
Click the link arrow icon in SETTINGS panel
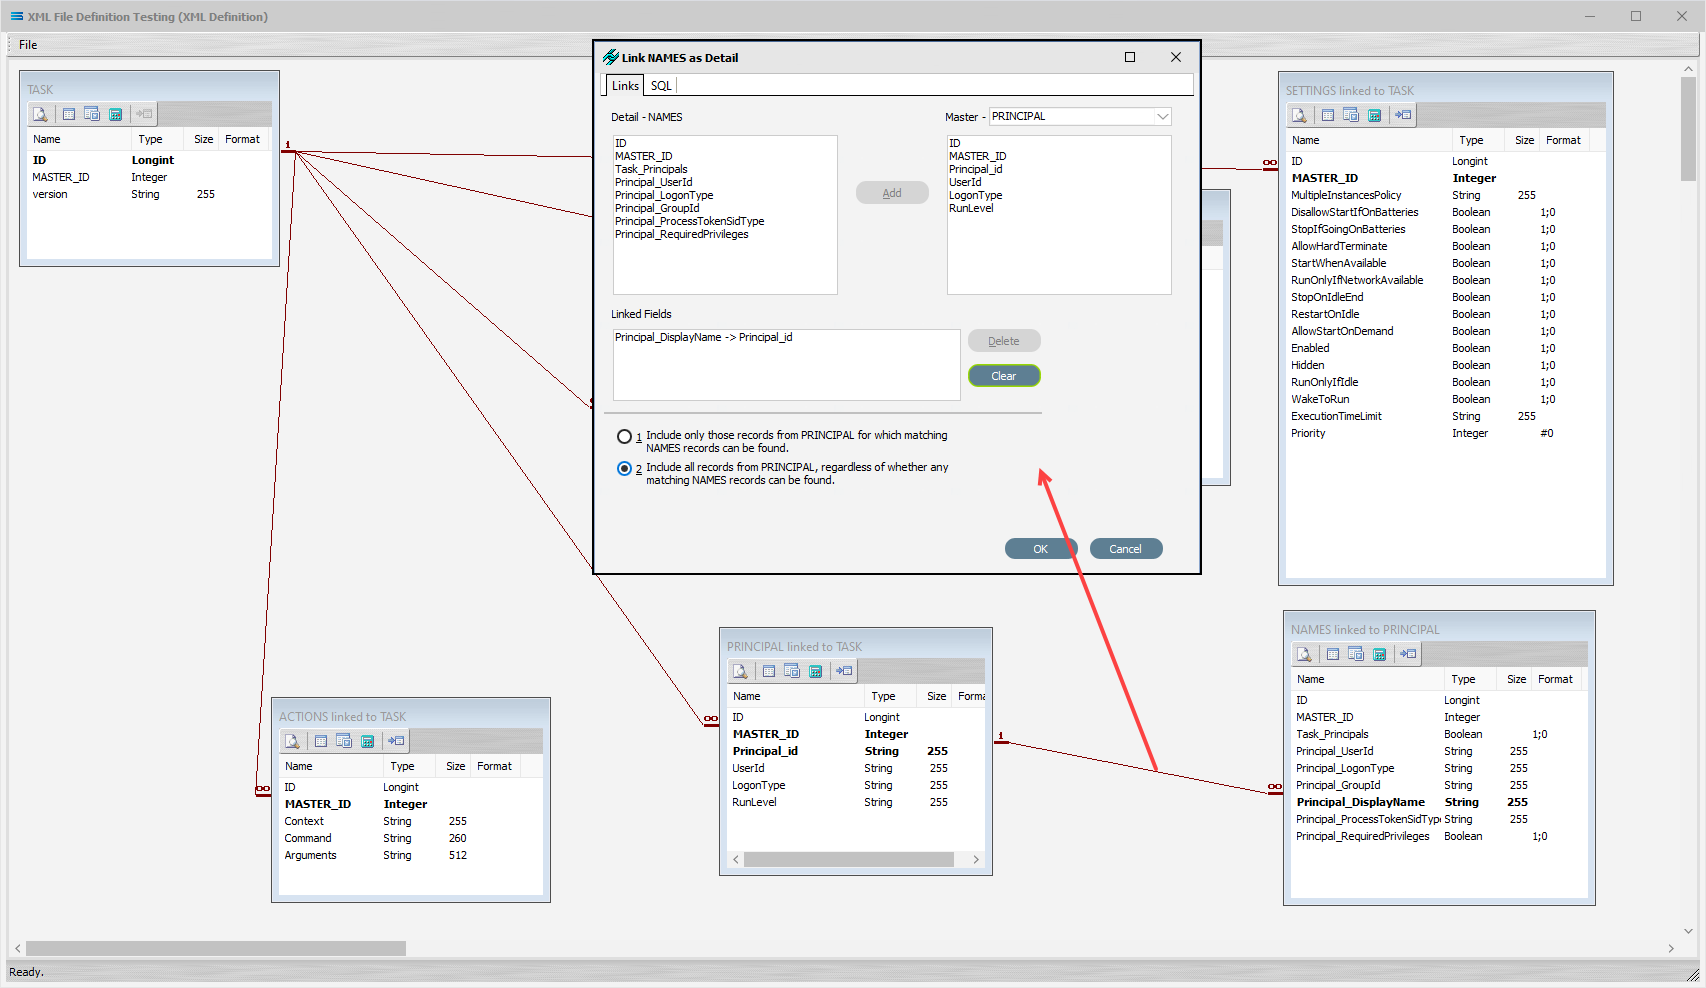pyautogui.click(x=1403, y=116)
